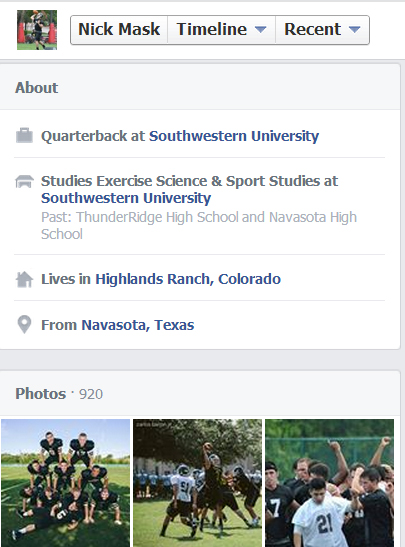Click the arrow next to Recent
This screenshot has width=405, height=547.
(354, 30)
